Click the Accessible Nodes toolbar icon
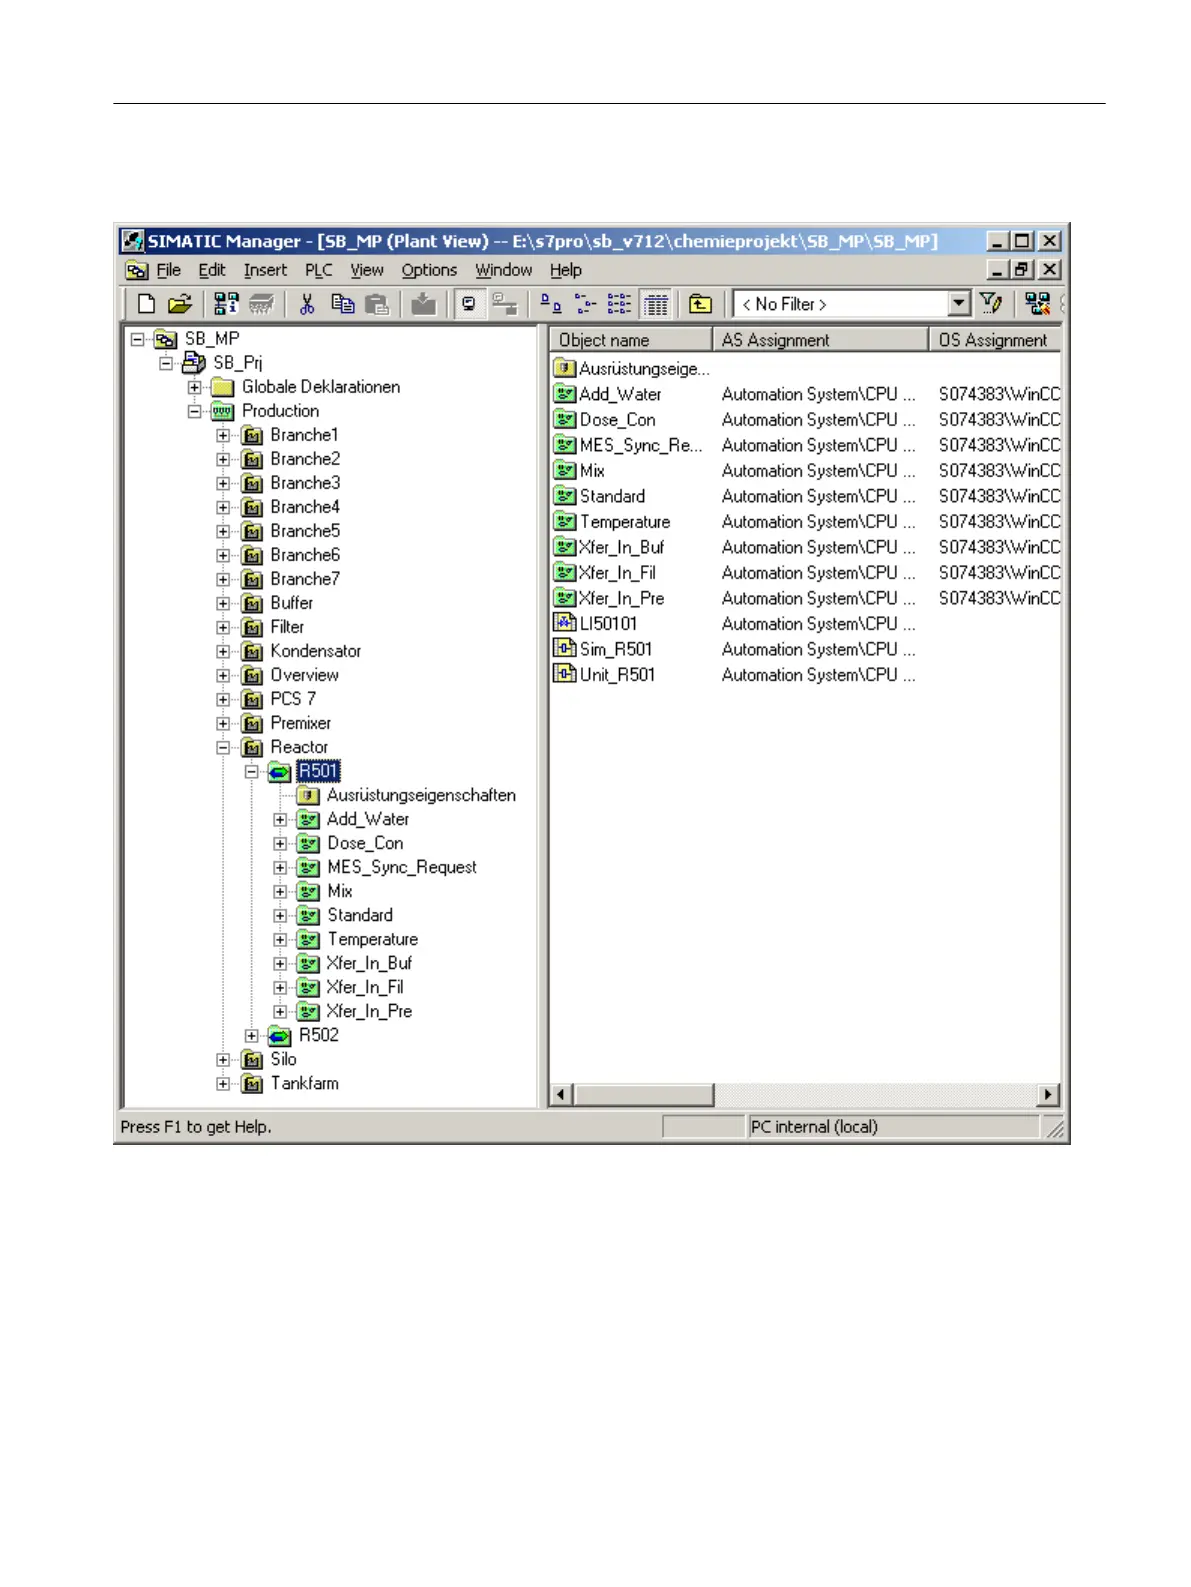This screenshot has height=1587, width=1191. (227, 304)
